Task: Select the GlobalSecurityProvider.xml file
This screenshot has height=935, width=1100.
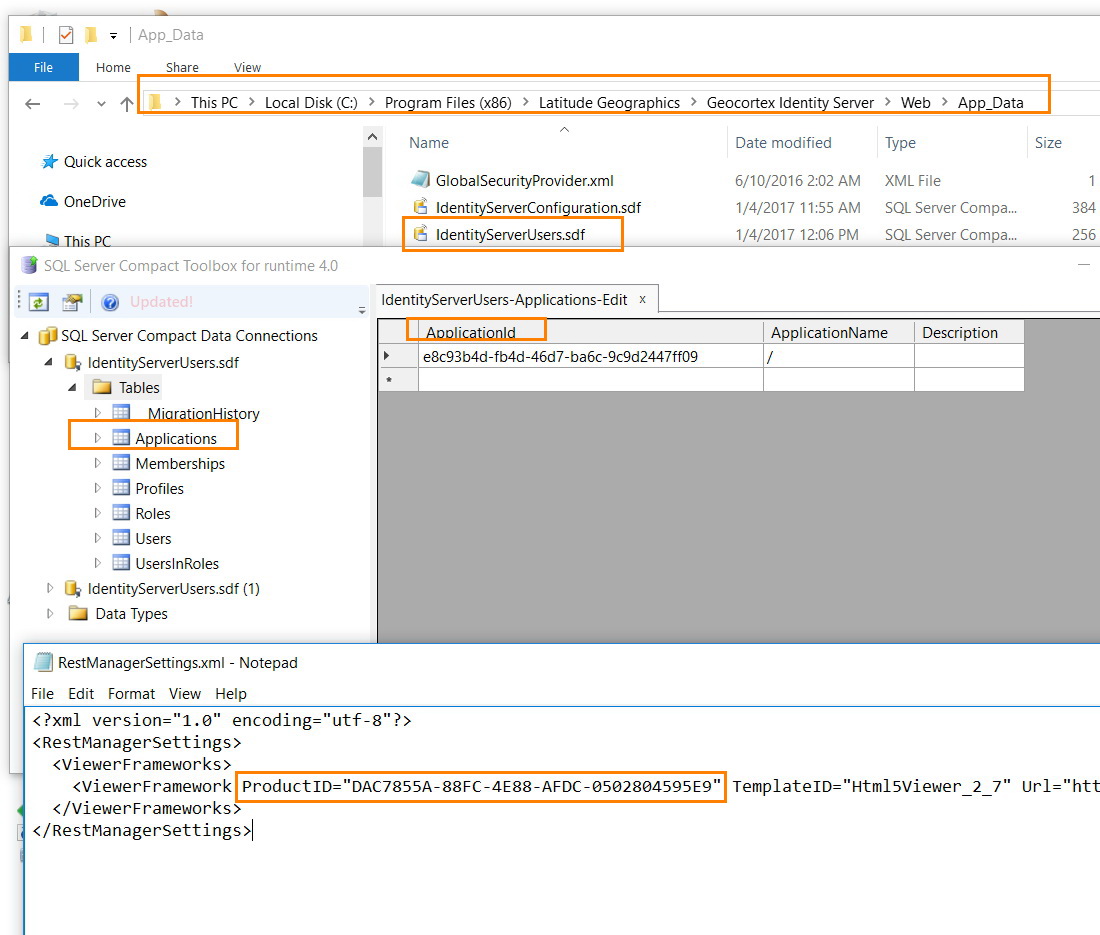Action: pyautogui.click(x=524, y=181)
